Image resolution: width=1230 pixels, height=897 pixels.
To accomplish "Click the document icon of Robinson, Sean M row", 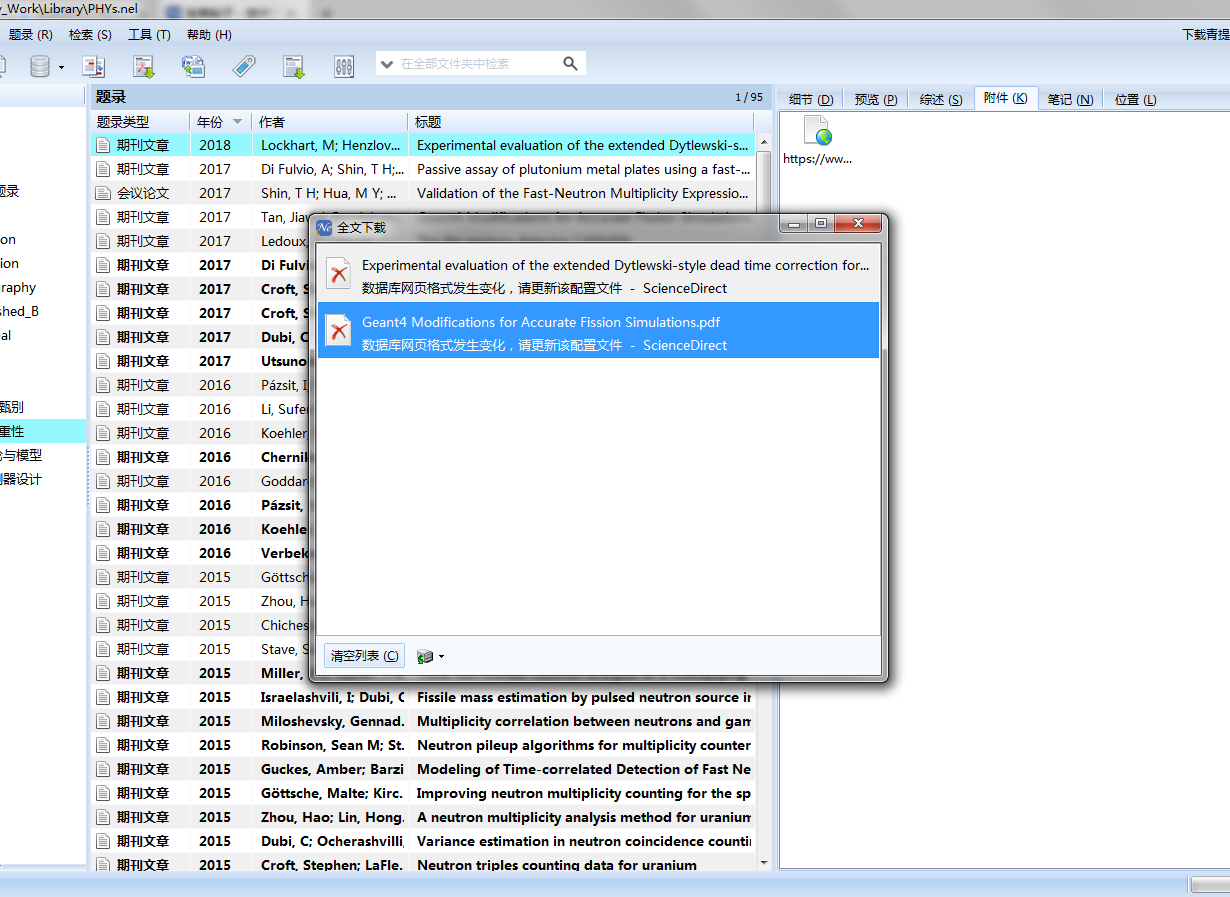I will point(103,745).
